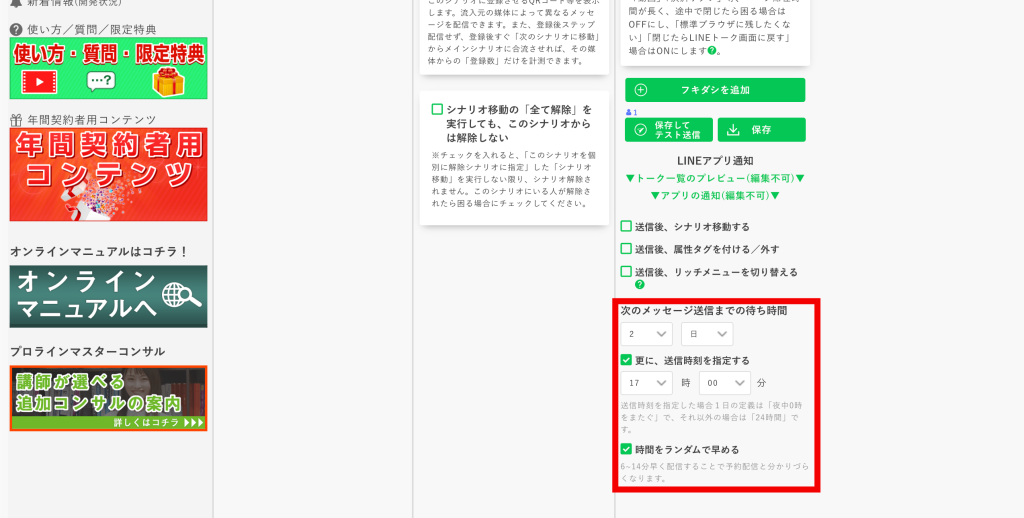Click the 詳しくはコチラ strip on the consulting banner

coord(108,423)
